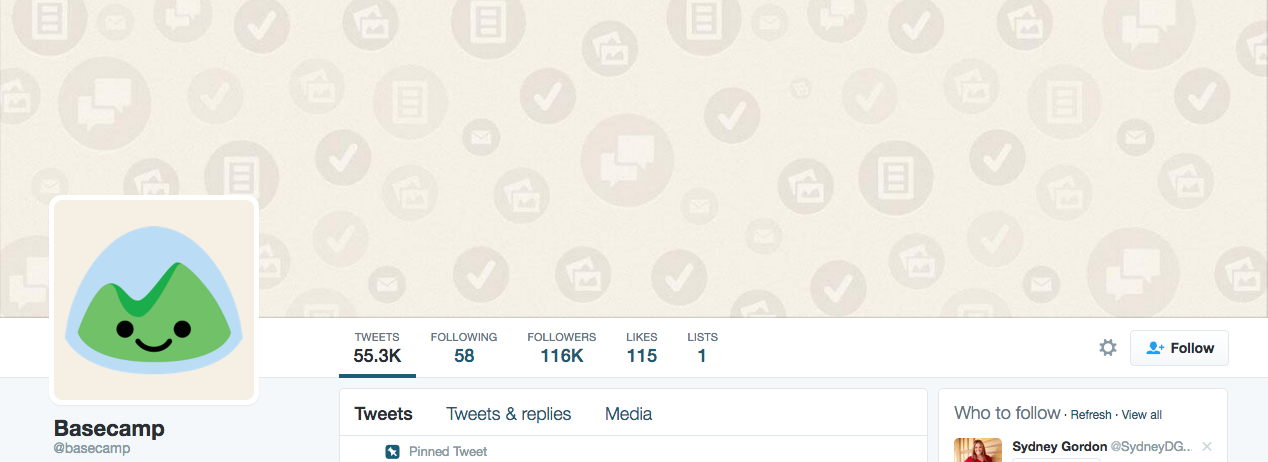
Task: Open the gear settings menu
Action: [1108, 348]
